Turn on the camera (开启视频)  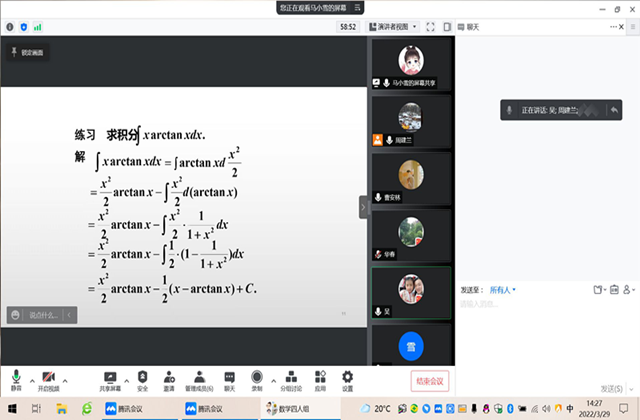[x=49, y=377]
